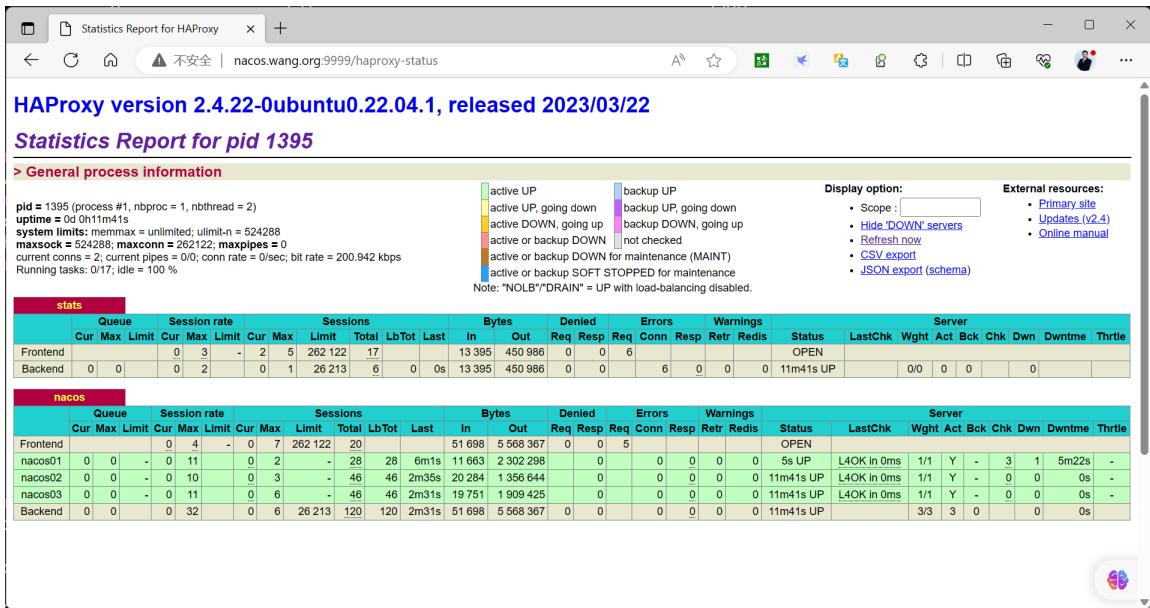
Task: Select the stats proxy header
Action: pos(69,305)
